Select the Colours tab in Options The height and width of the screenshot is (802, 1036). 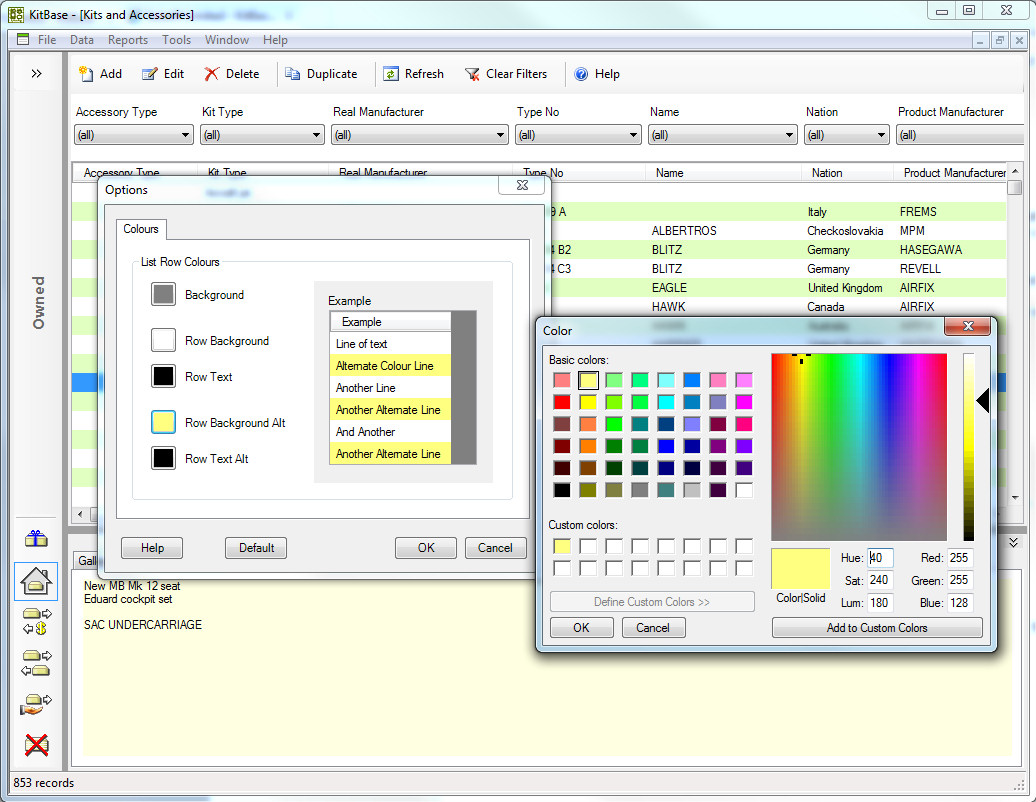141,229
